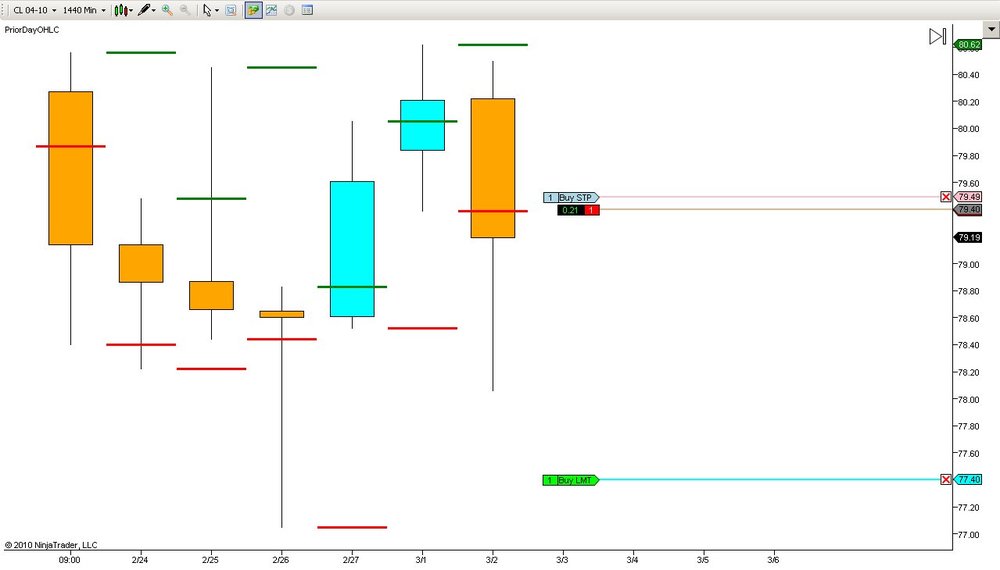Click the PriorDayOHLC indicator label

32,30
